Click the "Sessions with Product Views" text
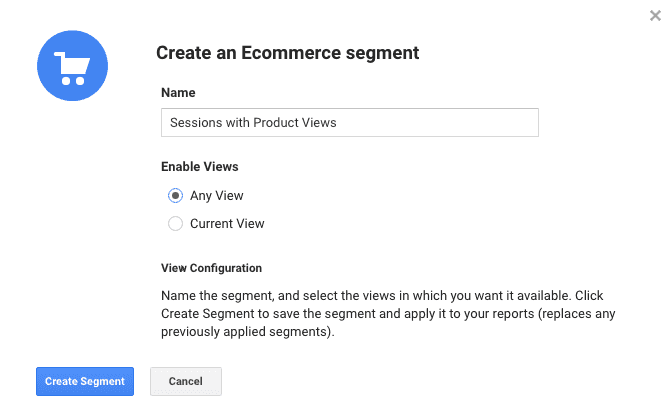 pyautogui.click(x=252, y=123)
